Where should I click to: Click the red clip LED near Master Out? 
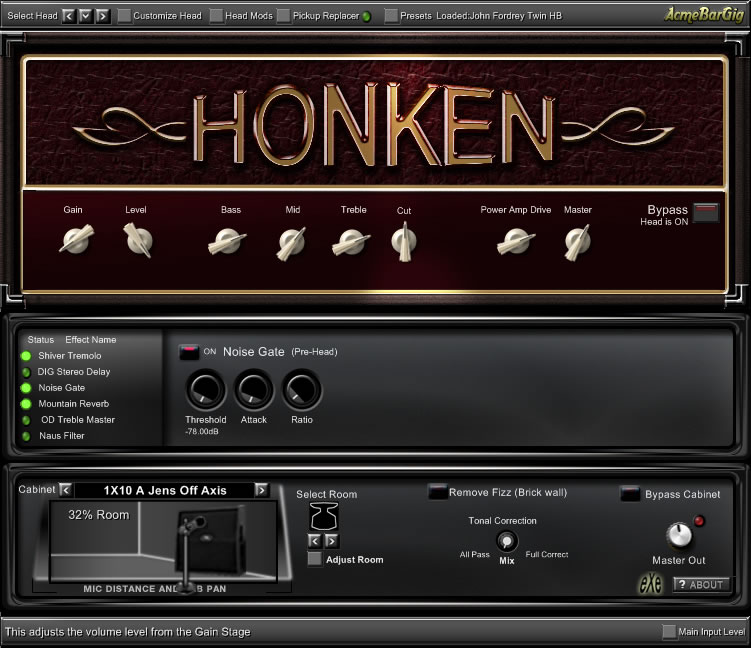(x=699, y=521)
